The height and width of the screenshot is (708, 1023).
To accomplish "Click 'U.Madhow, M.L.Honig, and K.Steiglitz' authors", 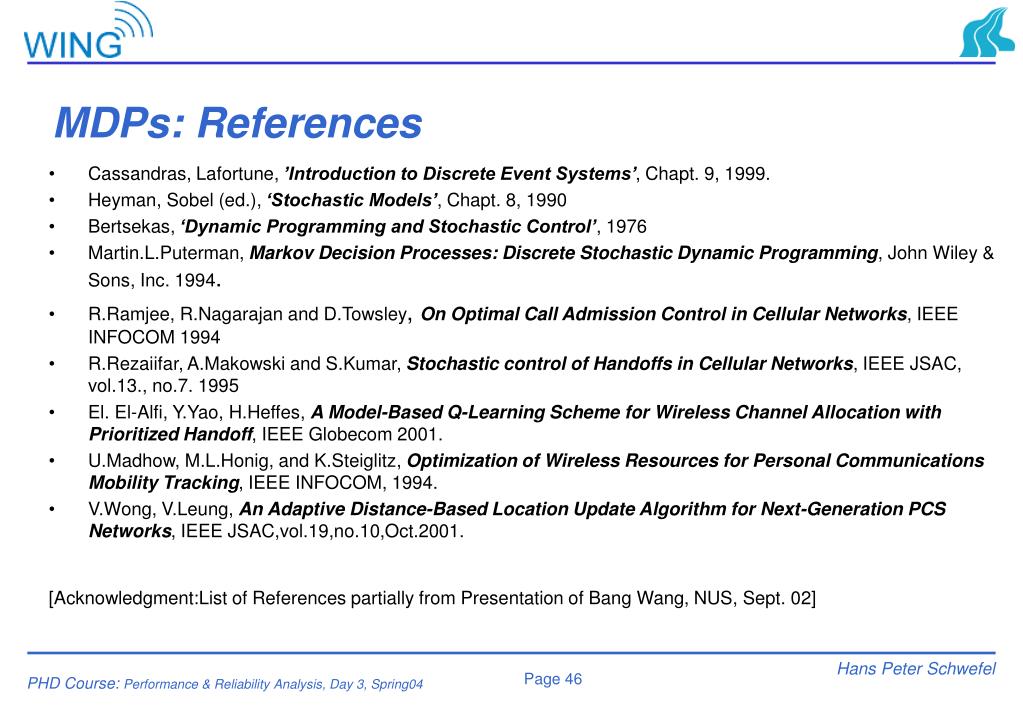I will coord(243,461).
